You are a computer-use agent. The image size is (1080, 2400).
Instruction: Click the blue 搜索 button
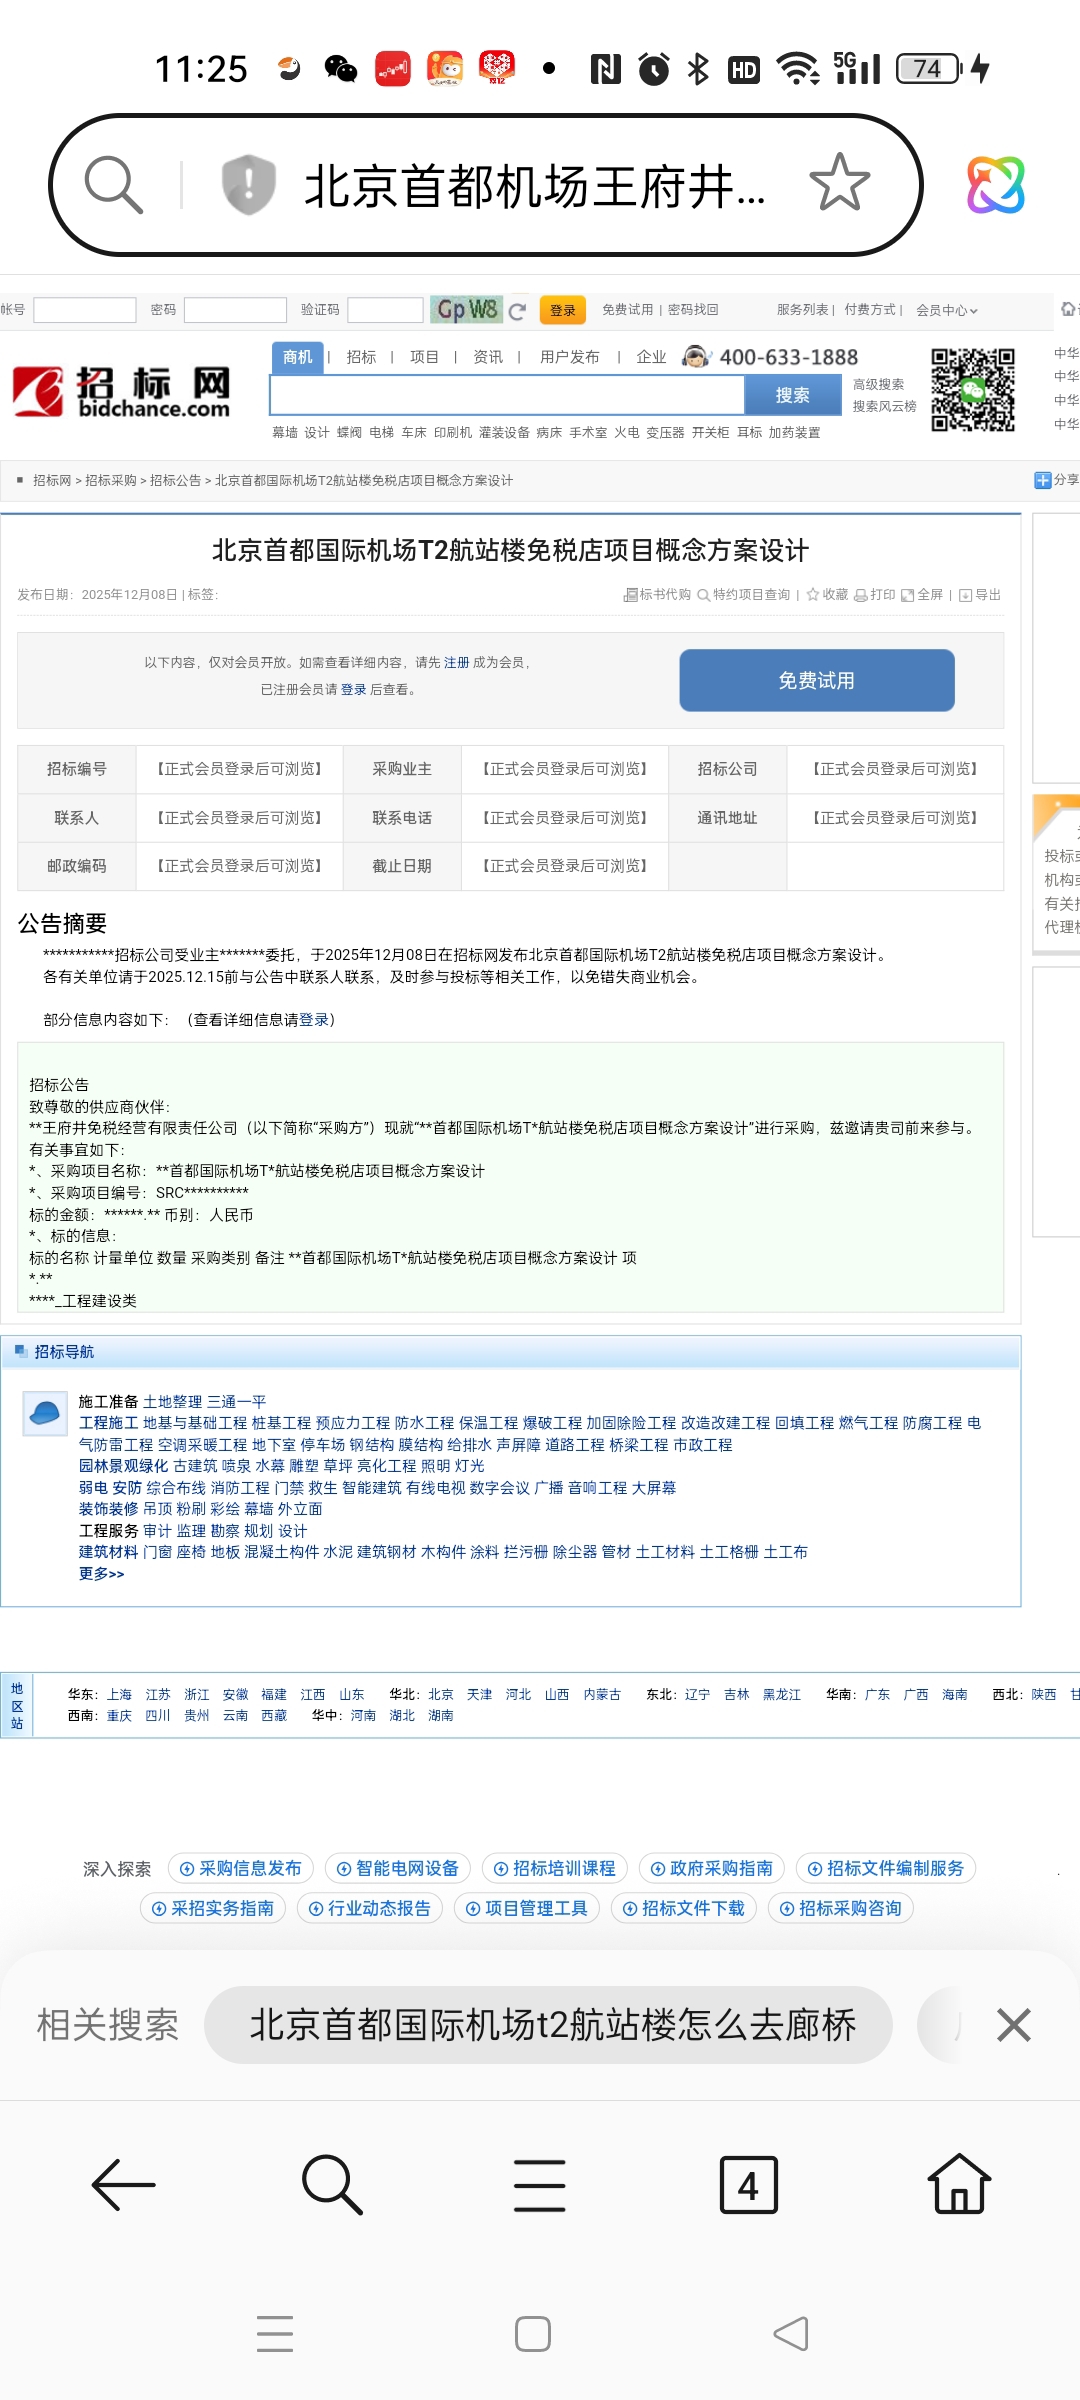click(x=793, y=395)
